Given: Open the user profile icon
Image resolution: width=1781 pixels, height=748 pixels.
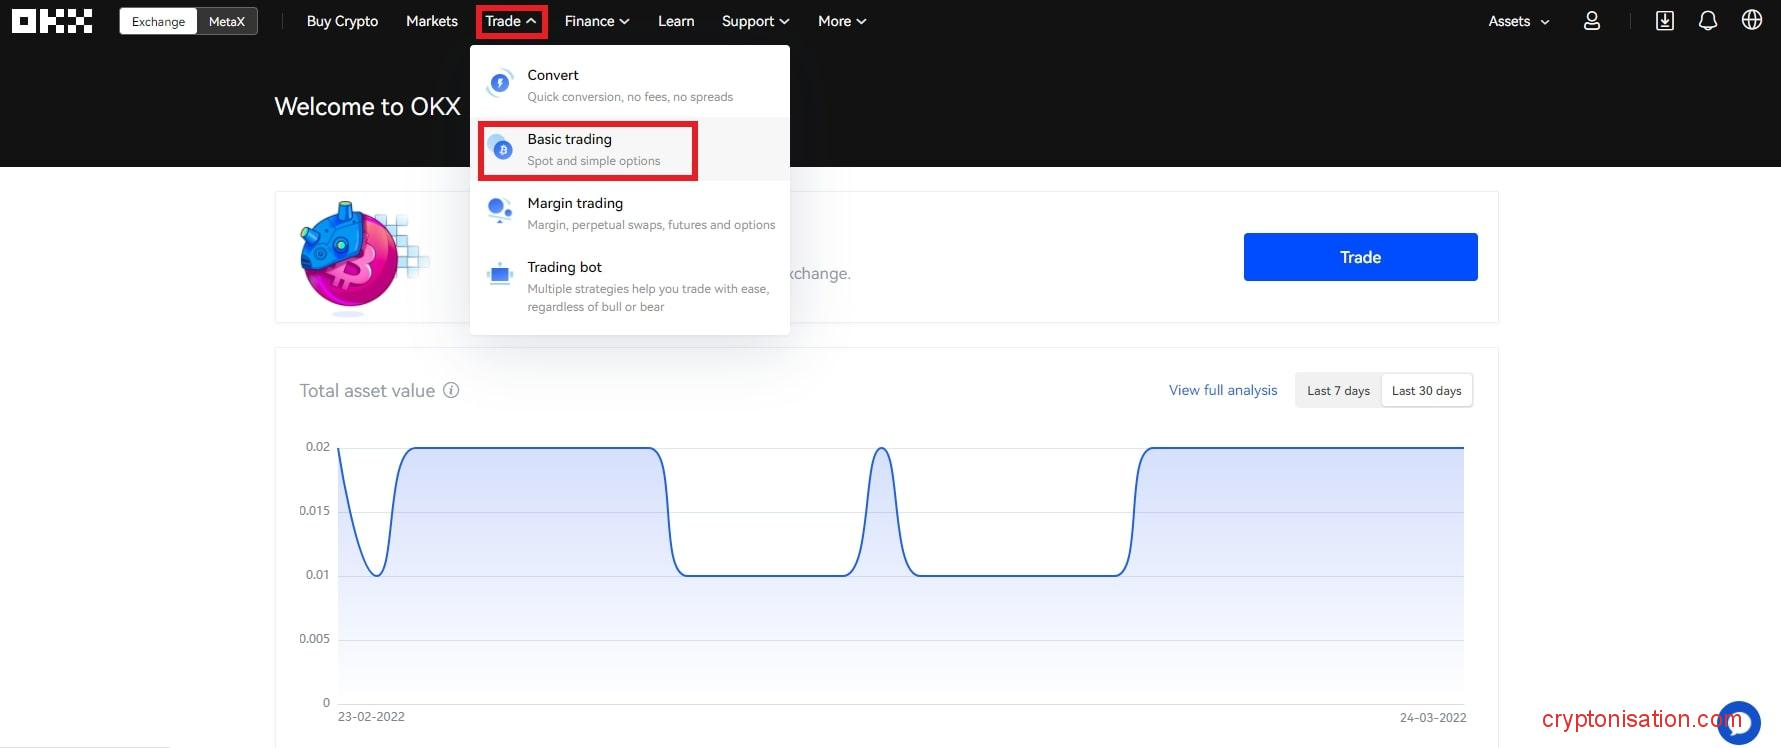Looking at the screenshot, I should [1592, 21].
